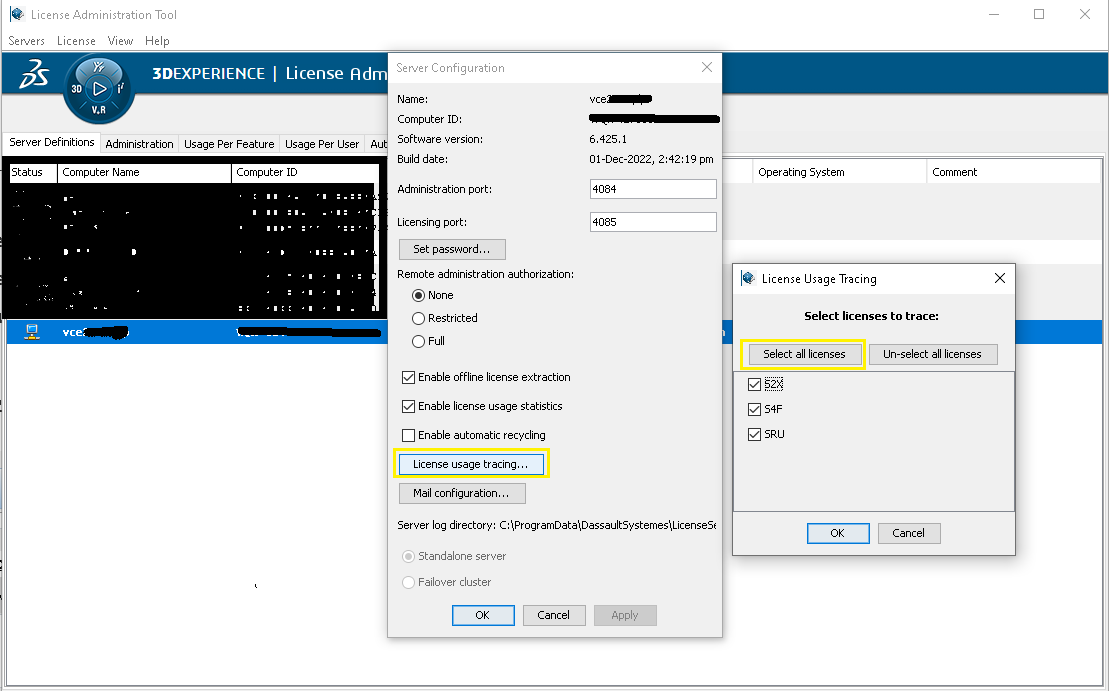Click the server status icon in selected row
Image resolution: width=1112 pixels, height=691 pixels.
click(31, 332)
